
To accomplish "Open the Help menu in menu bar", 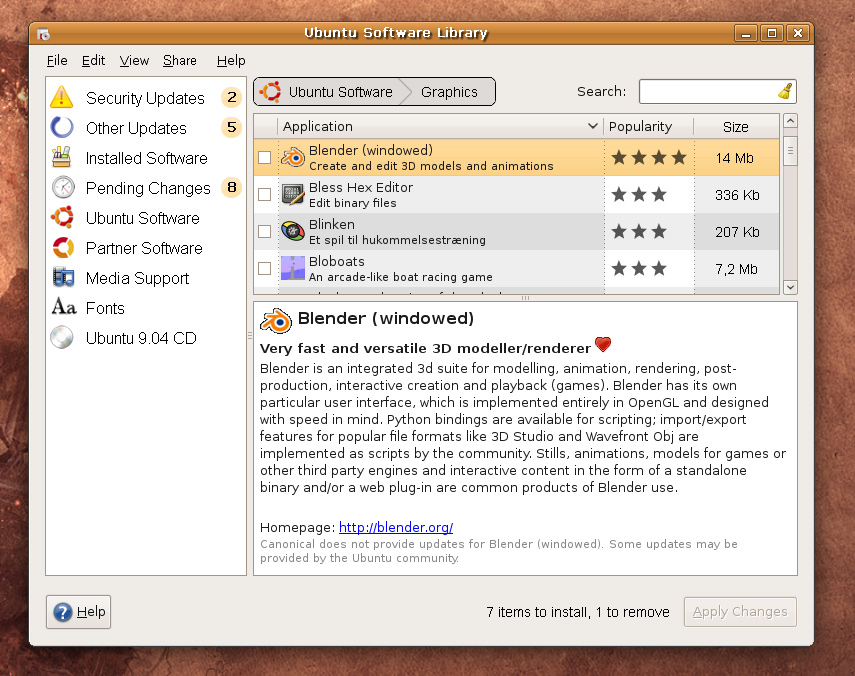I will pyautogui.click(x=231, y=61).
